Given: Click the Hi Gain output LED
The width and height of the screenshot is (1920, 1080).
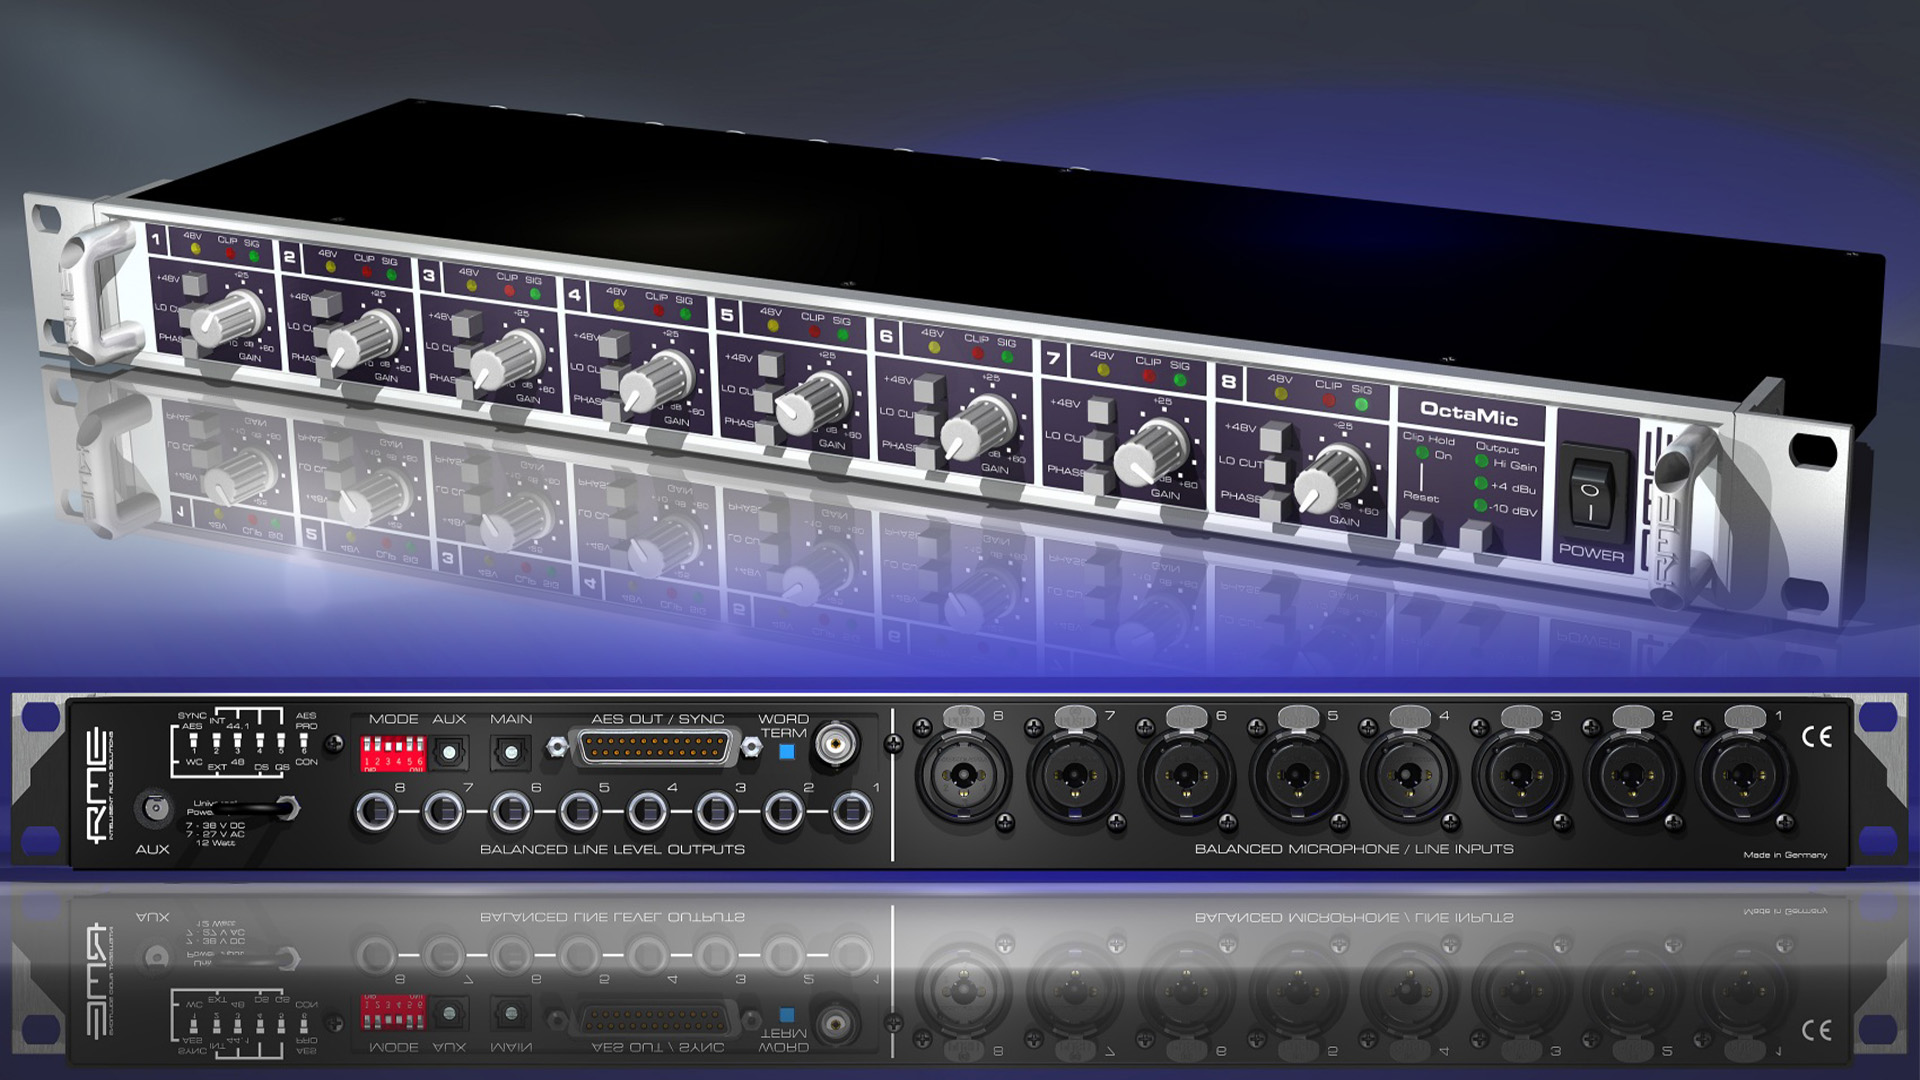Looking at the screenshot, I should click(1482, 461).
